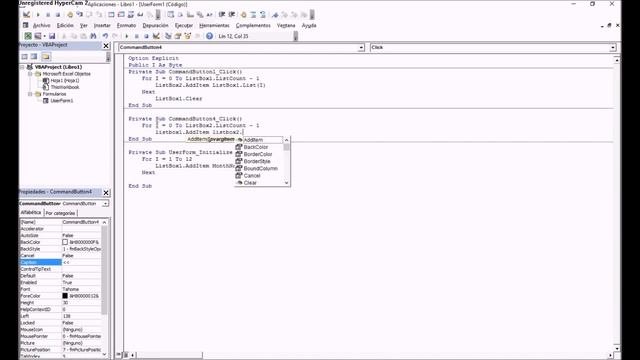The image size is (640, 360).
Task: Collapse the VBAProject (Libro1) tree node
Action: tap(23, 67)
